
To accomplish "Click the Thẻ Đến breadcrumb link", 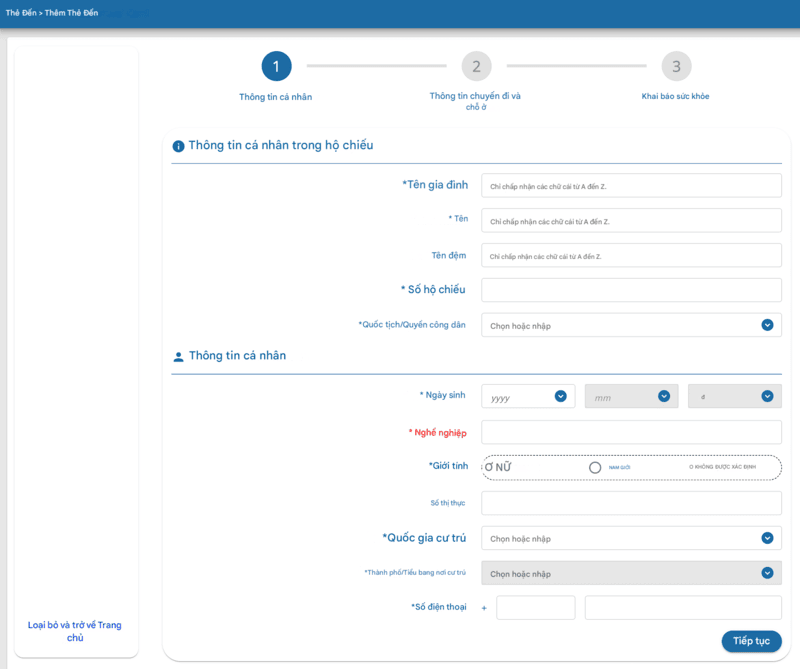I will pyautogui.click(x=21, y=13).
